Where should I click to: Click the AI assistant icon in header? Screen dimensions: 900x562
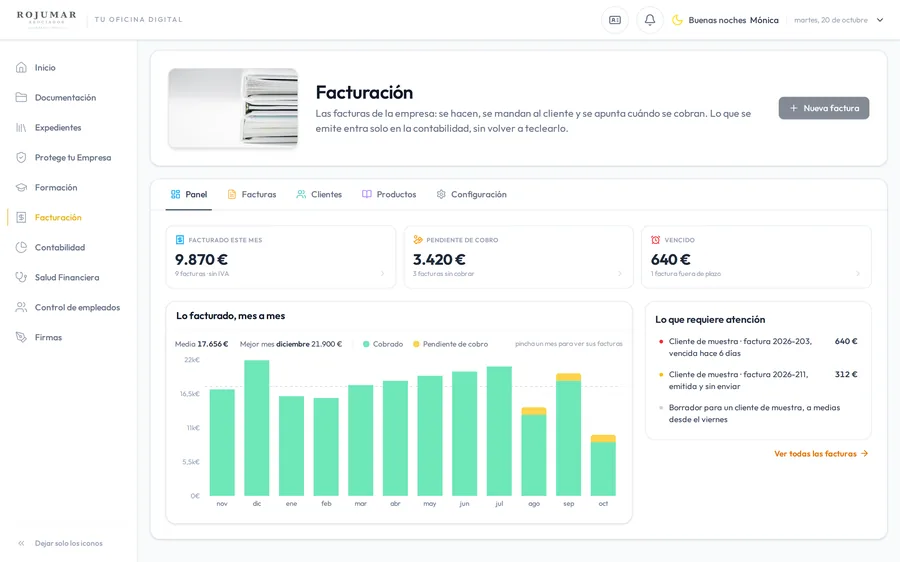[615, 20]
